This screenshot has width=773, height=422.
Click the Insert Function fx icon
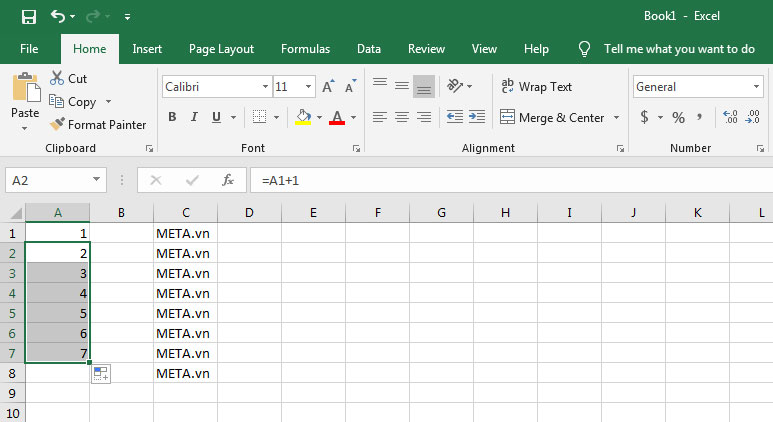[x=227, y=180]
